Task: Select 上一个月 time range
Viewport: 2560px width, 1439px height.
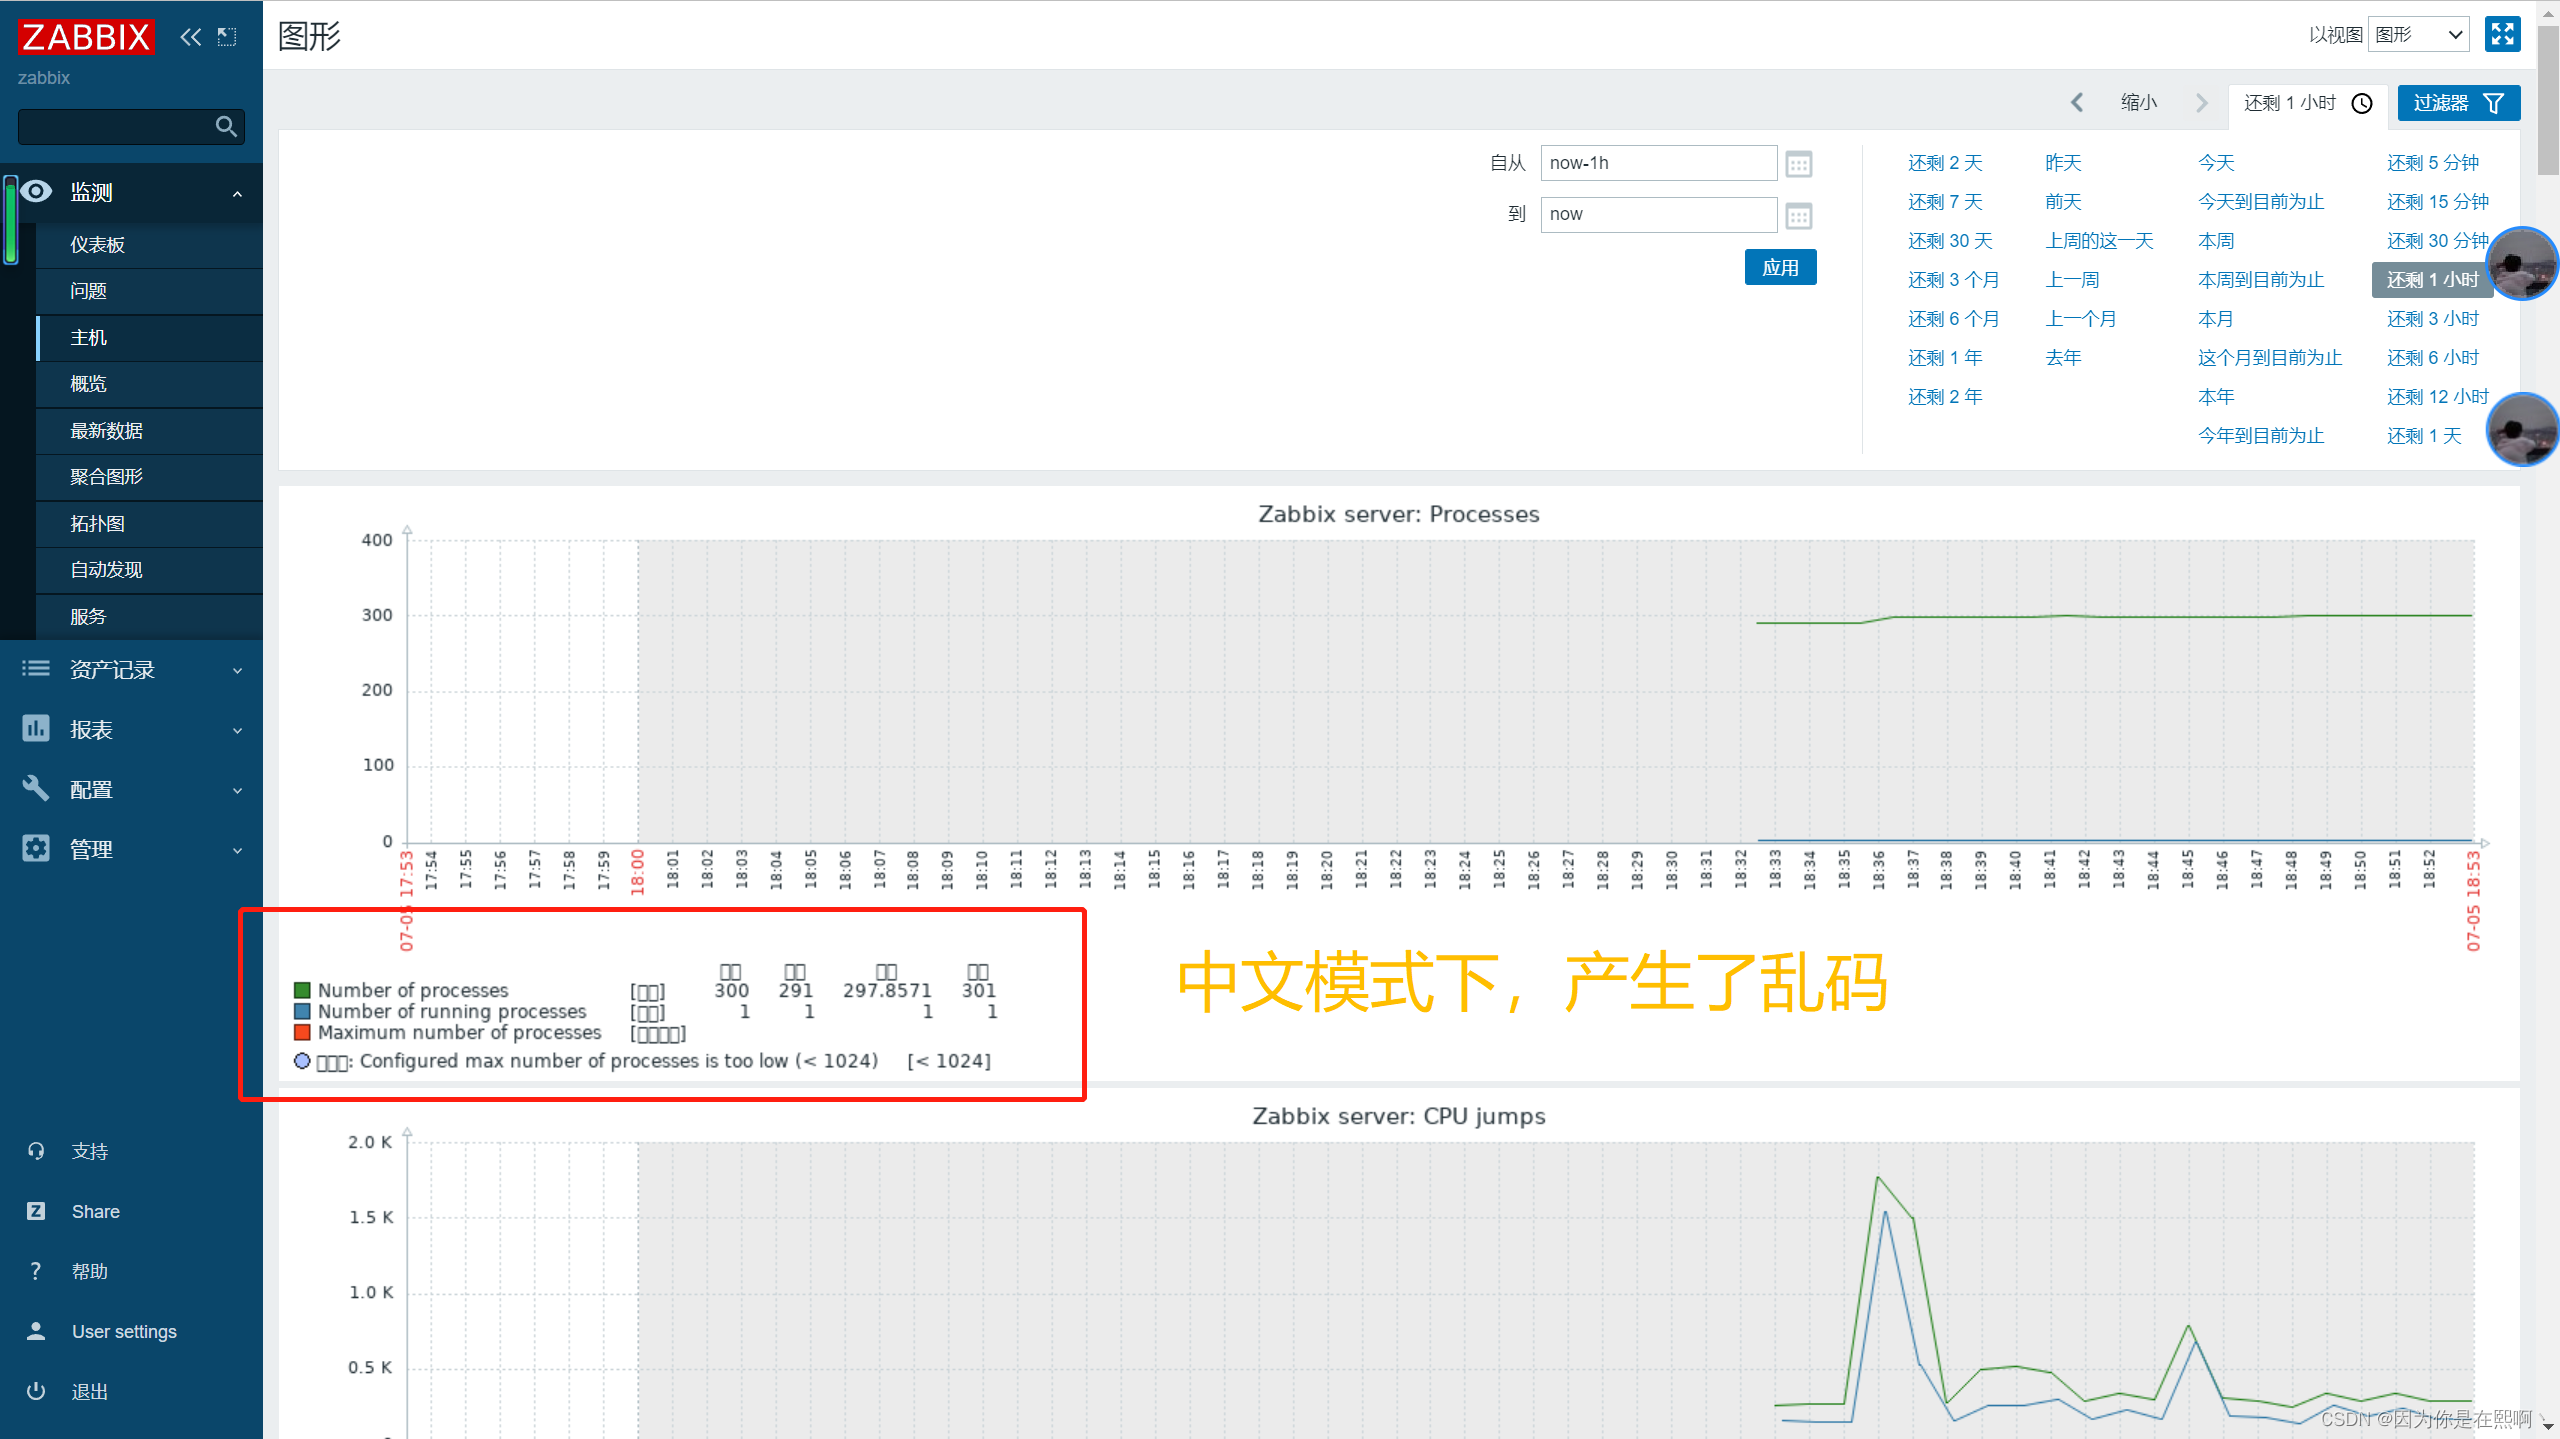Action: [2080, 319]
